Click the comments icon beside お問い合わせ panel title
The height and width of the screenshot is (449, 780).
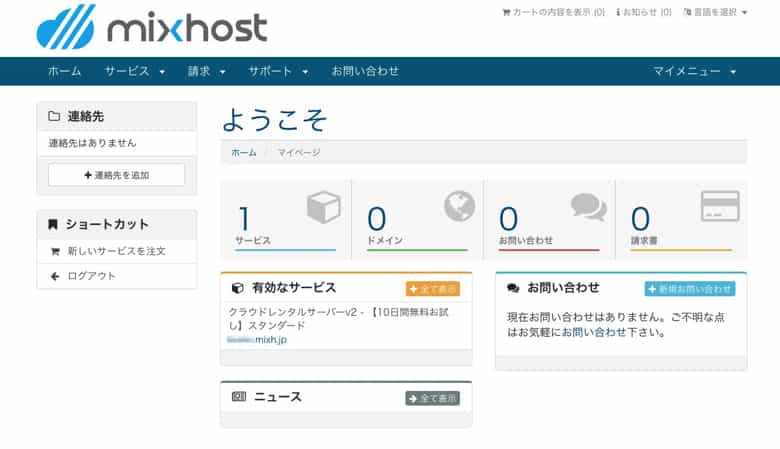[x=513, y=288]
